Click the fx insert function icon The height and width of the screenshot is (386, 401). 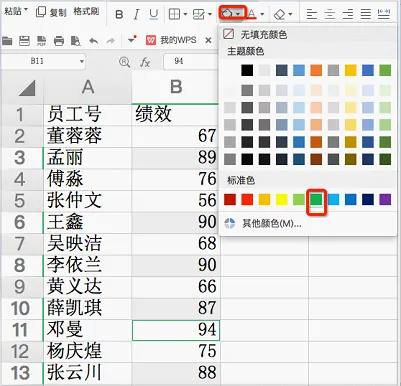[145, 62]
